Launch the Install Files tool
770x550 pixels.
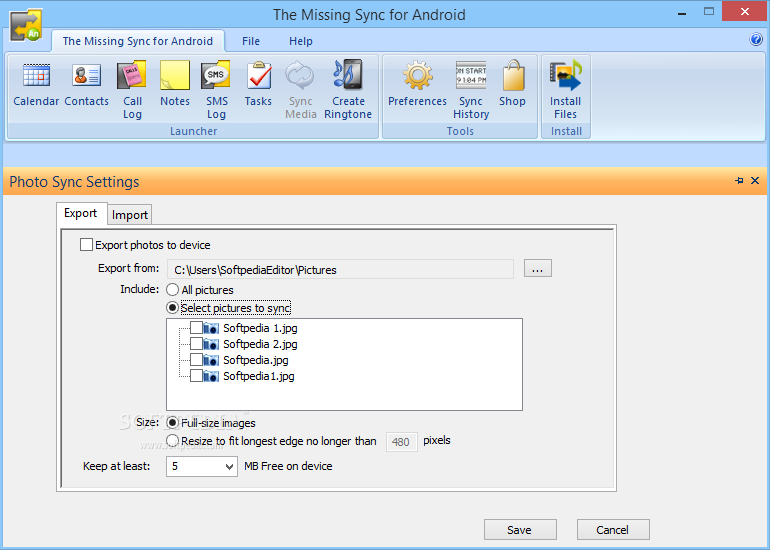565,90
